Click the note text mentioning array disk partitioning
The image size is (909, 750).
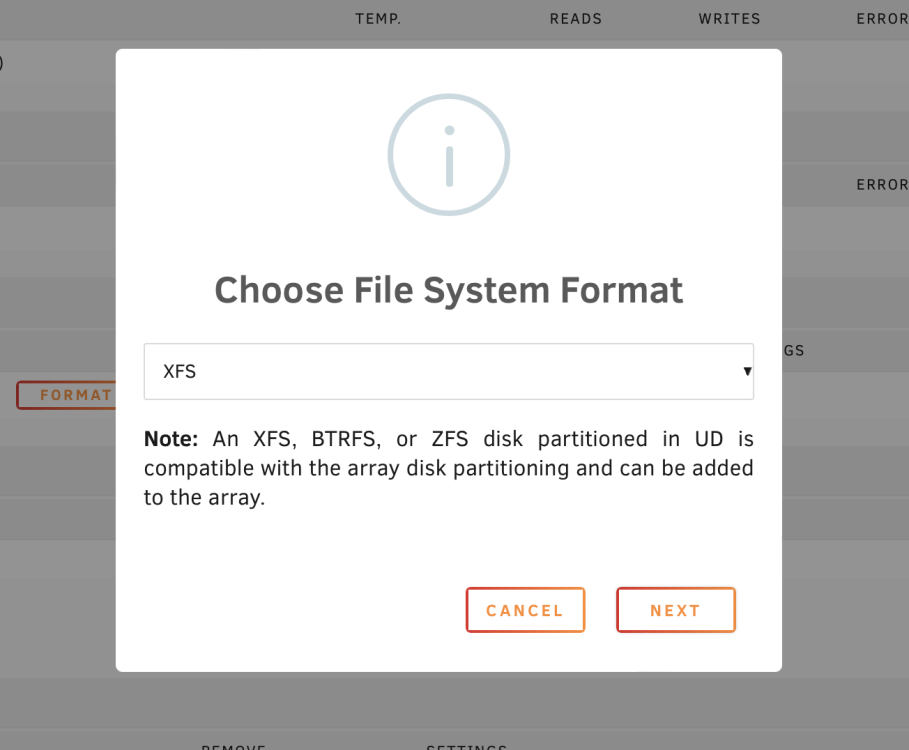[449, 468]
